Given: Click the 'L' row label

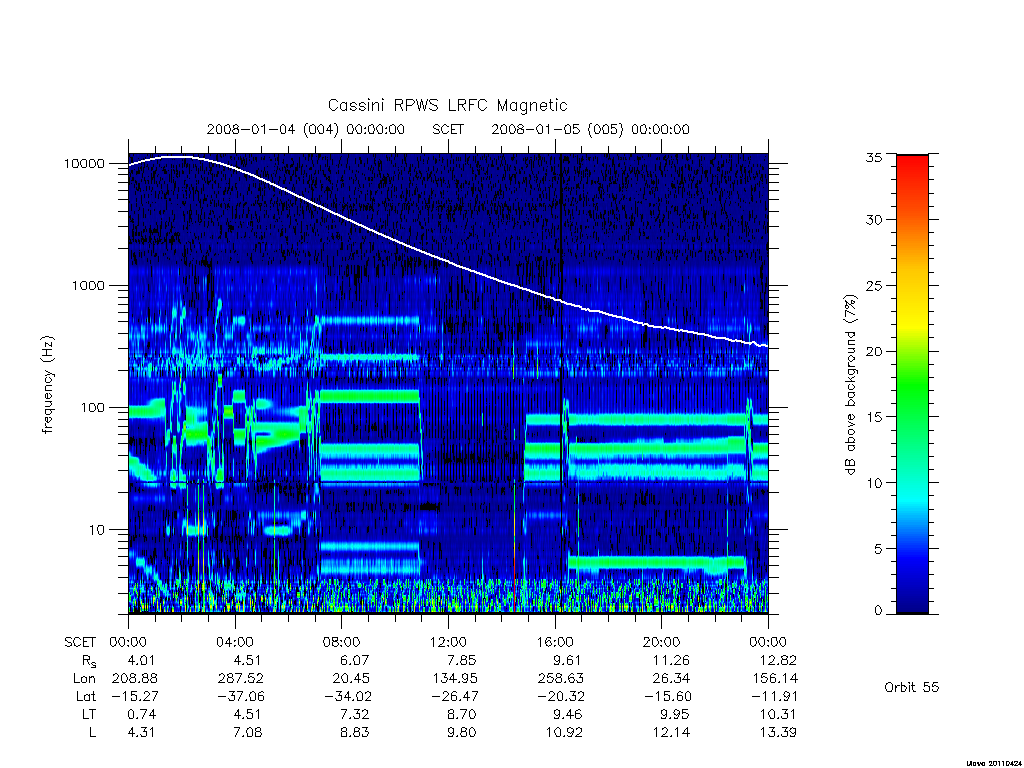Looking at the screenshot, I should [92, 732].
